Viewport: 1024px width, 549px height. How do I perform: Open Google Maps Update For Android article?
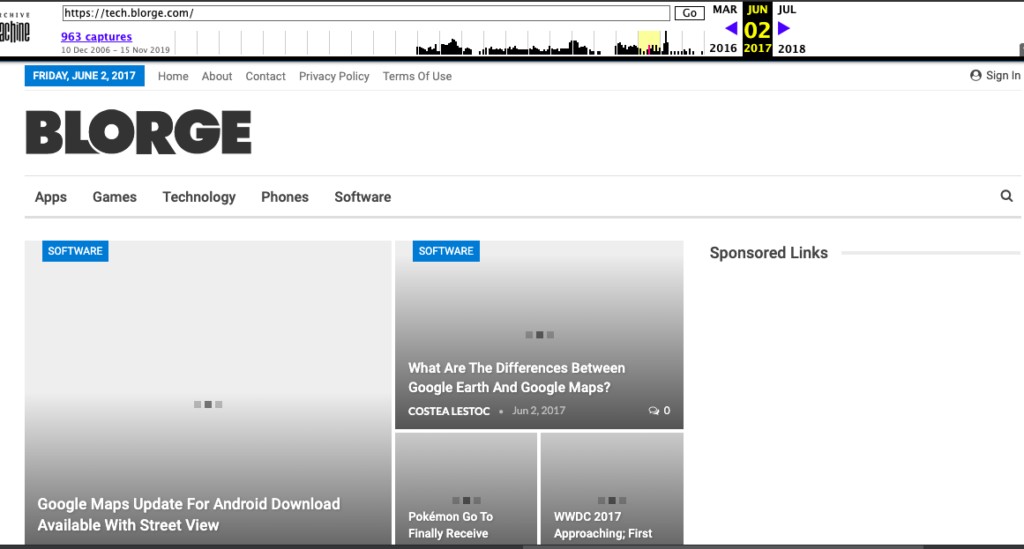[189, 514]
